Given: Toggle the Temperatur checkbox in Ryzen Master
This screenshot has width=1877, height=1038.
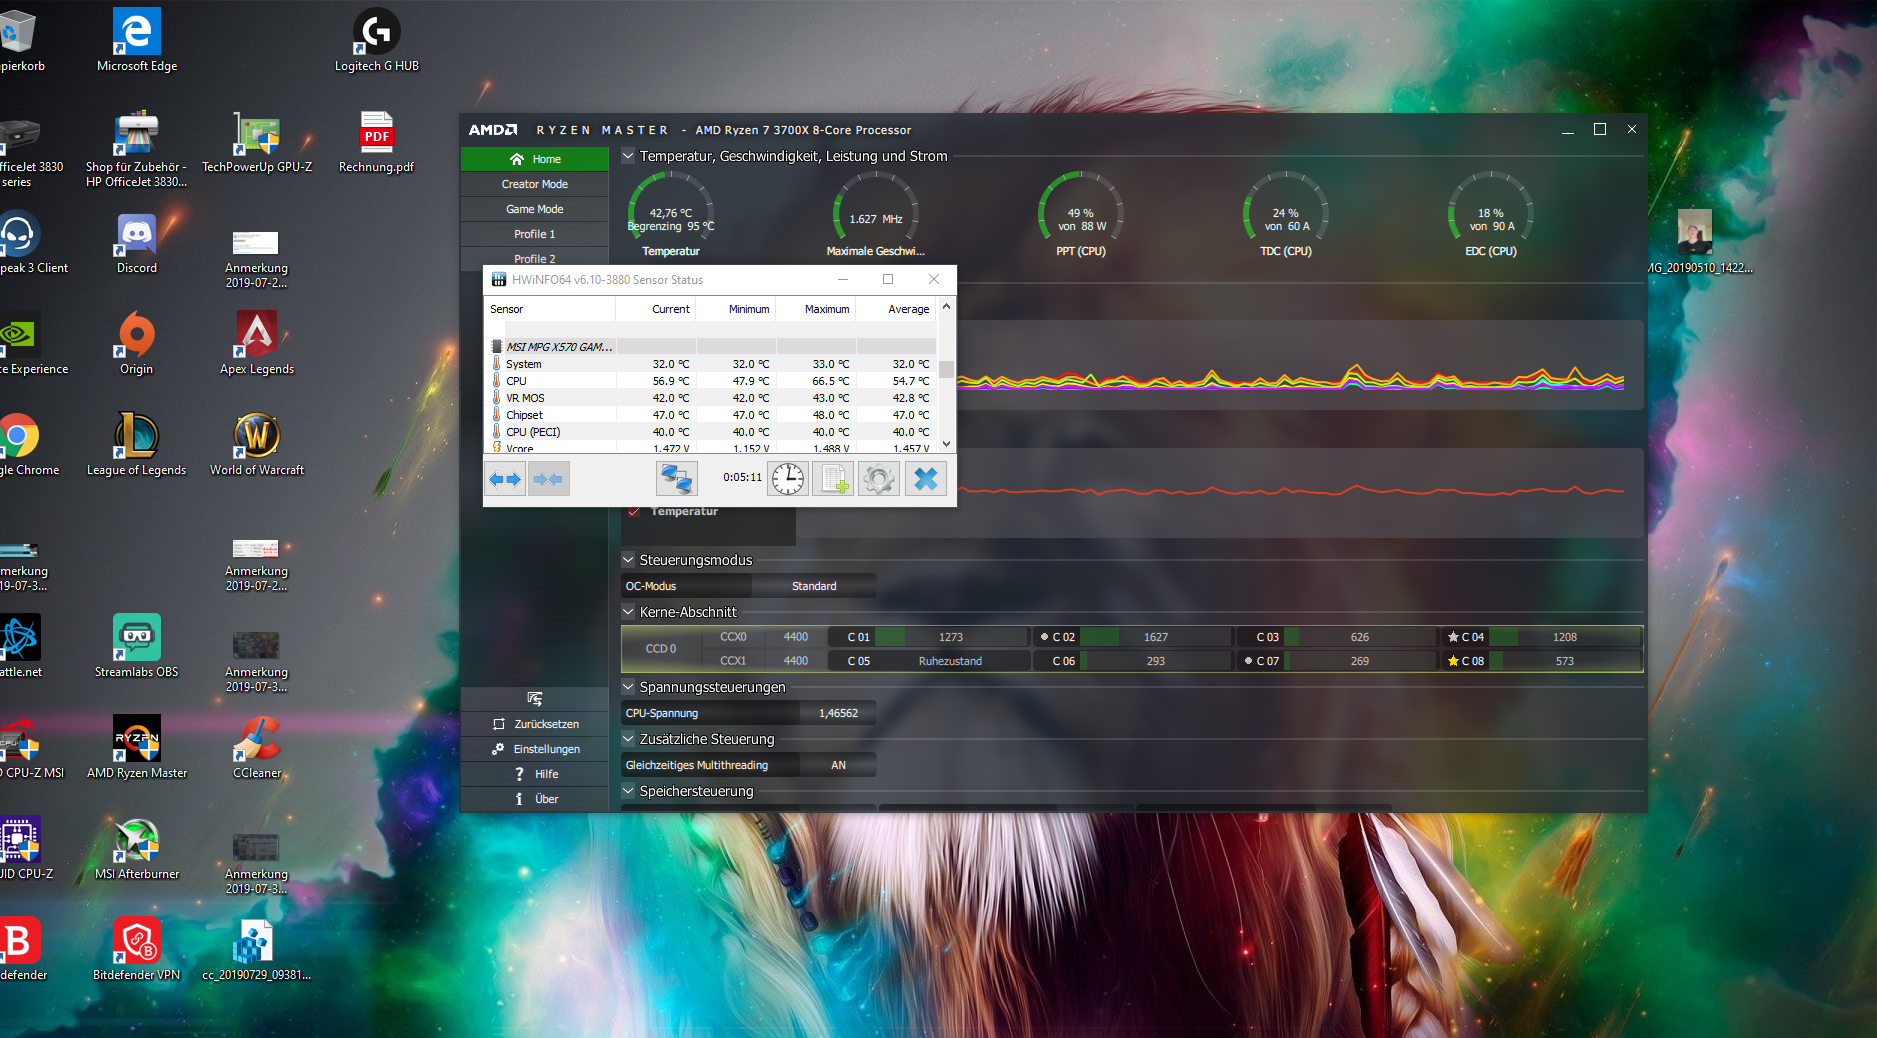Looking at the screenshot, I should [x=634, y=512].
